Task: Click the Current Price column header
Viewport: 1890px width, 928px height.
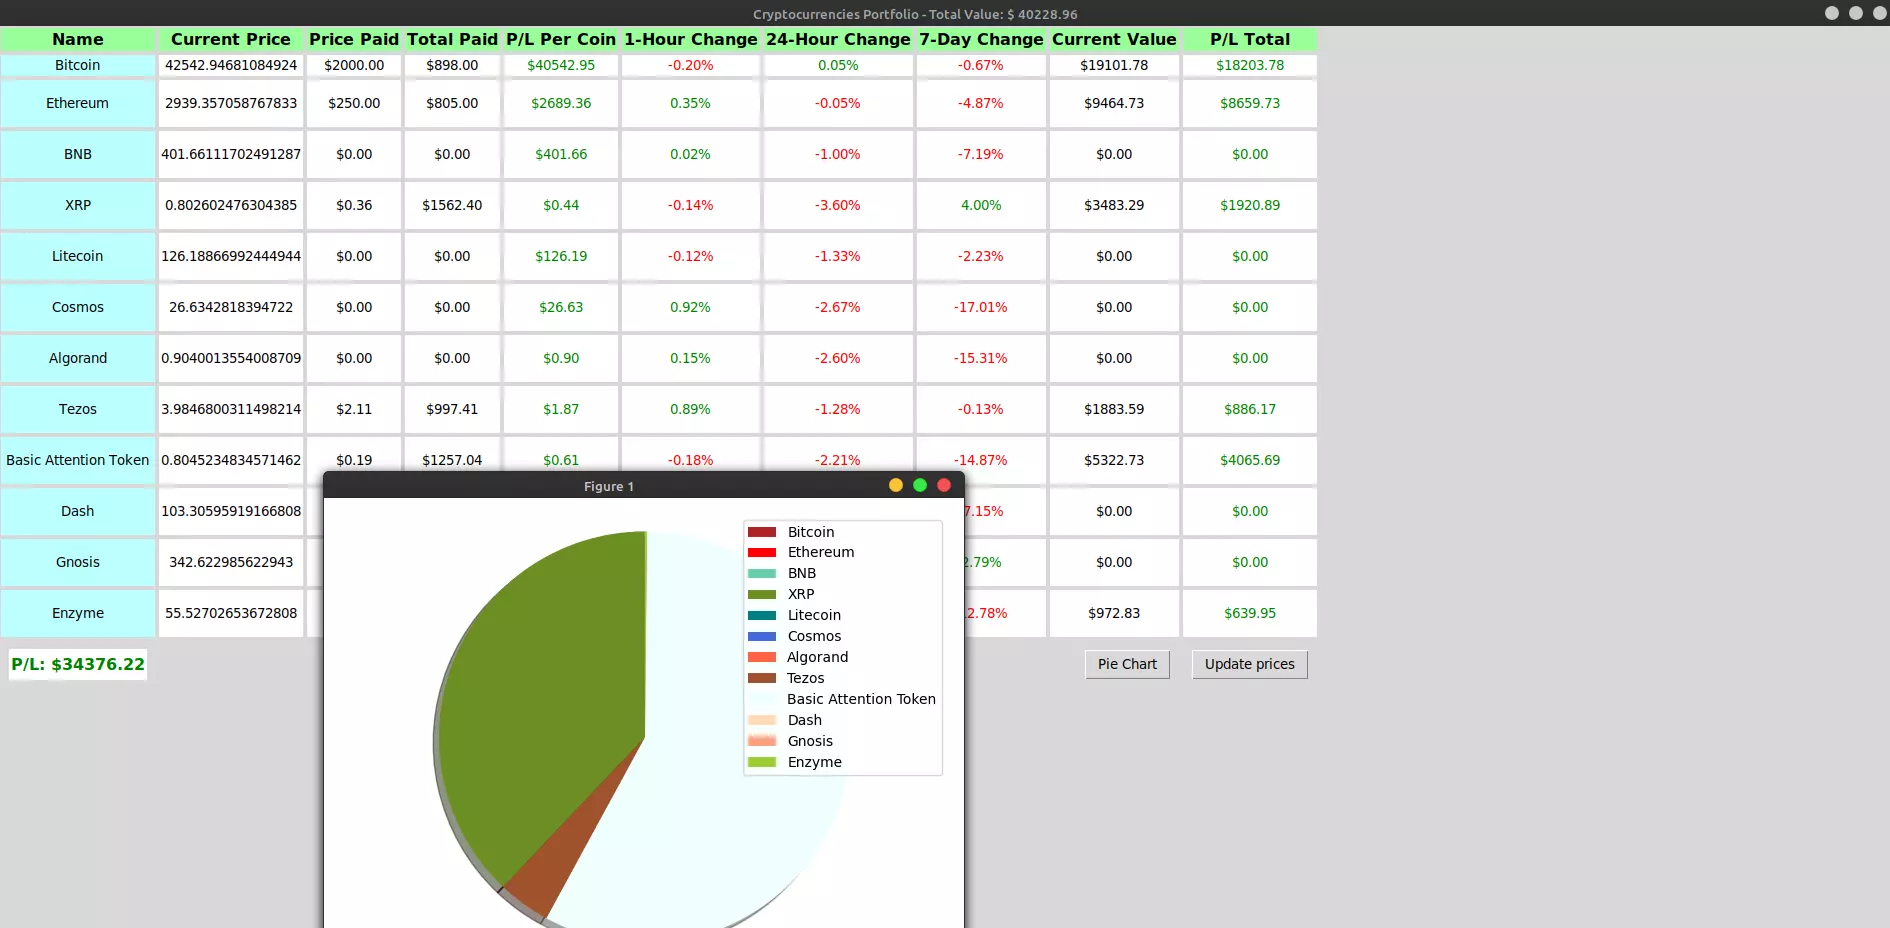Action: [x=230, y=39]
